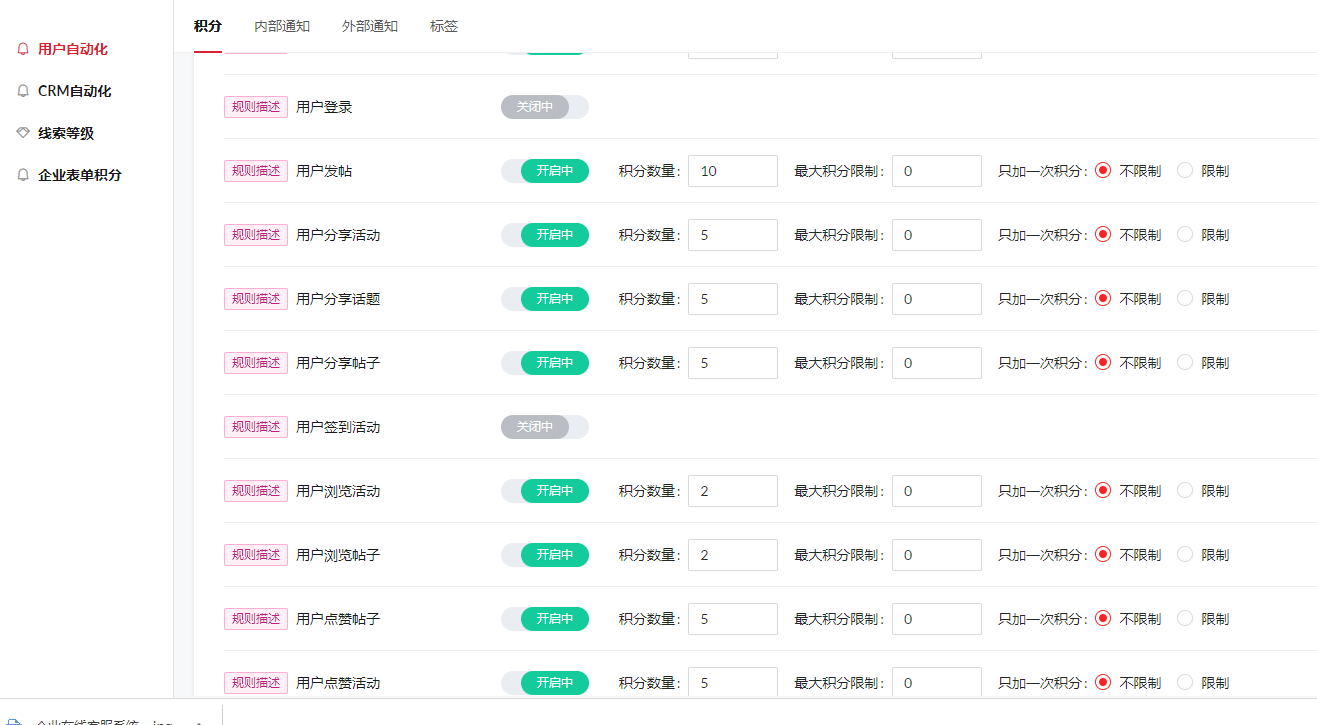
Task: Disable the 用户点赞帖子 rule toggle
Action: (545, 619)
